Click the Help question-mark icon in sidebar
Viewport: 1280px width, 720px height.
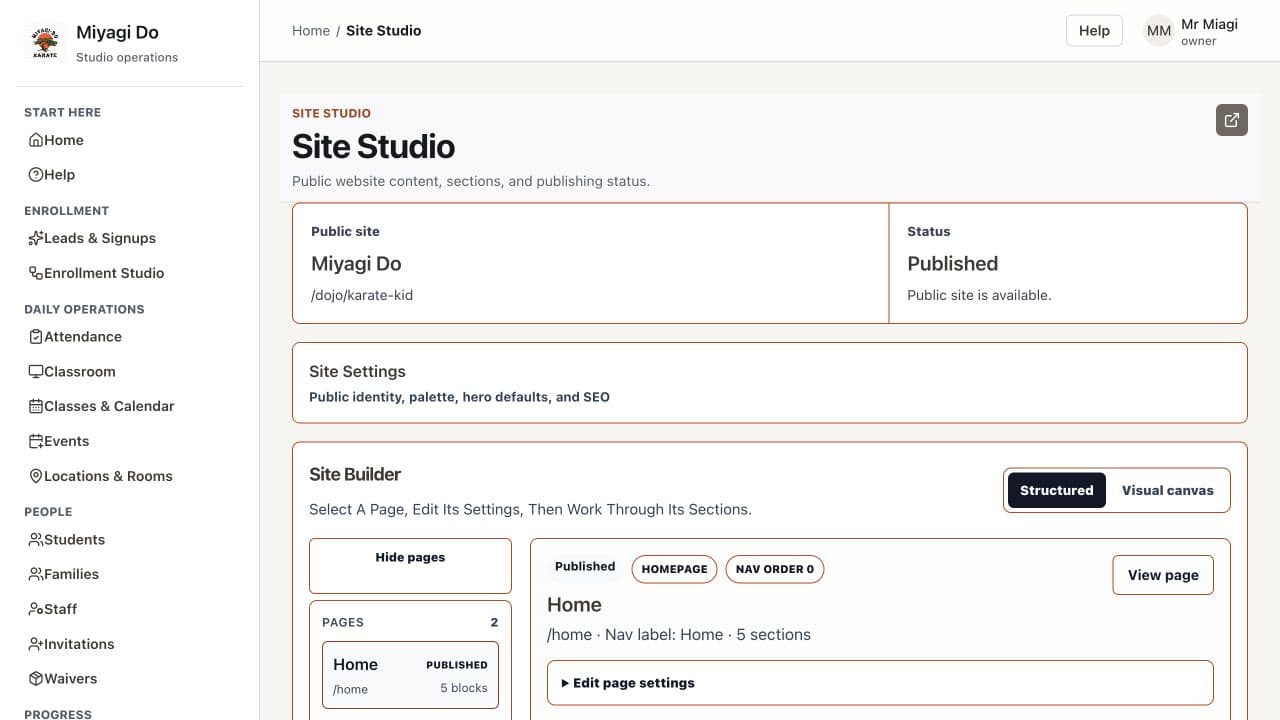[x=36, y=174]
